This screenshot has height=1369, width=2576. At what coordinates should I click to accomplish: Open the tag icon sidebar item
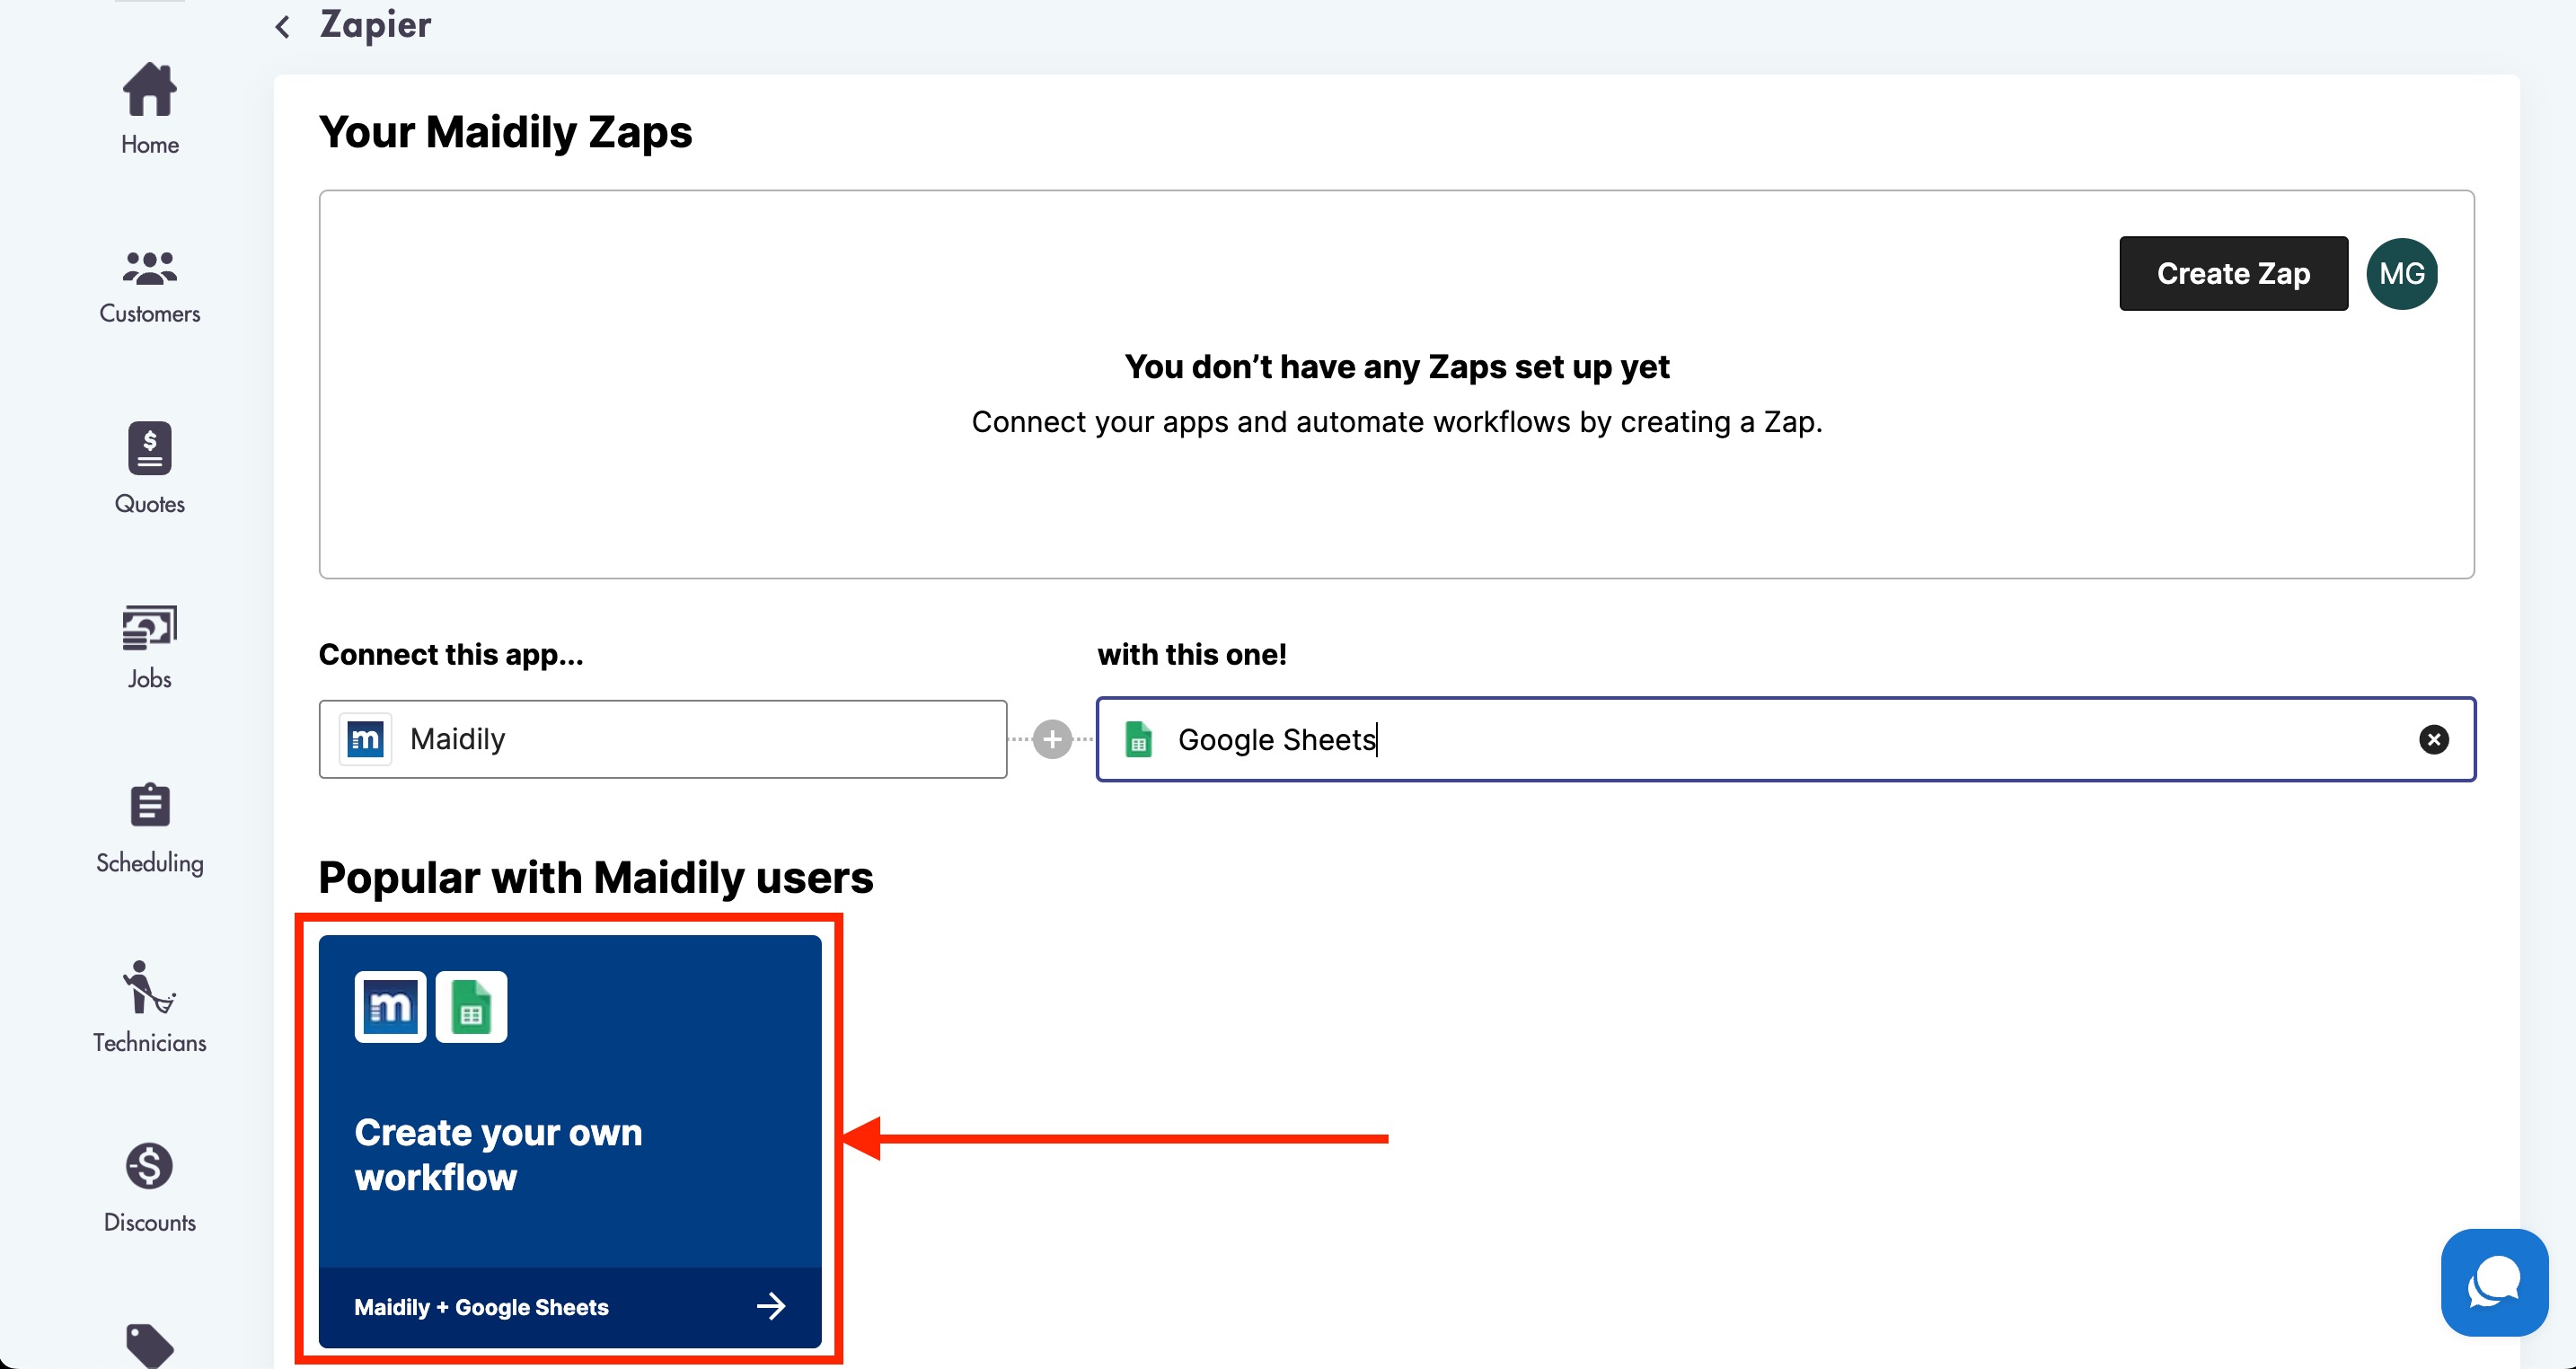(149, 1344)
